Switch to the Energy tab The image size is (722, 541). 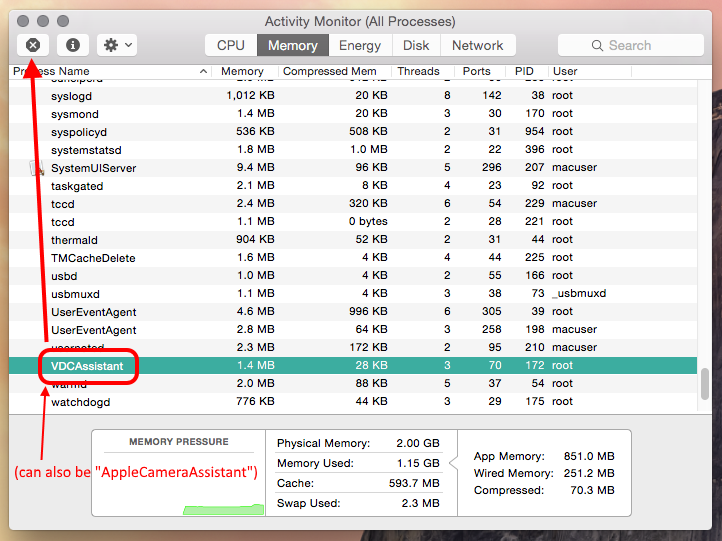359,45
